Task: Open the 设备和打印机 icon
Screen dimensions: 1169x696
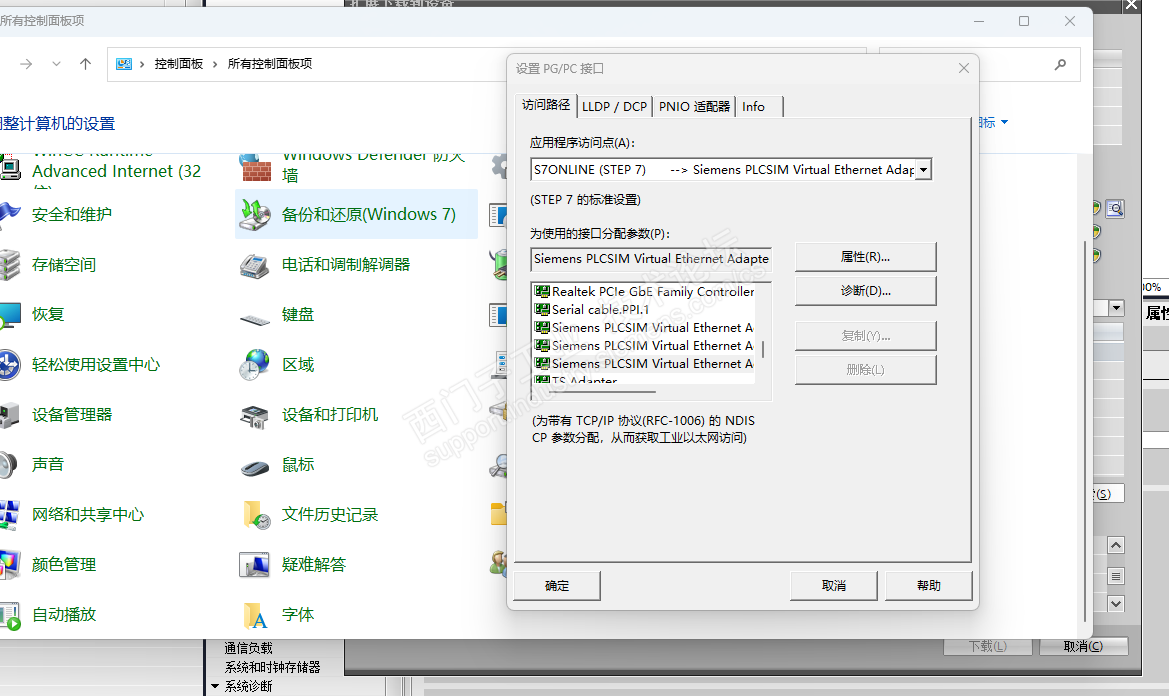Action: pyautogui.click(x=254, y=417)
